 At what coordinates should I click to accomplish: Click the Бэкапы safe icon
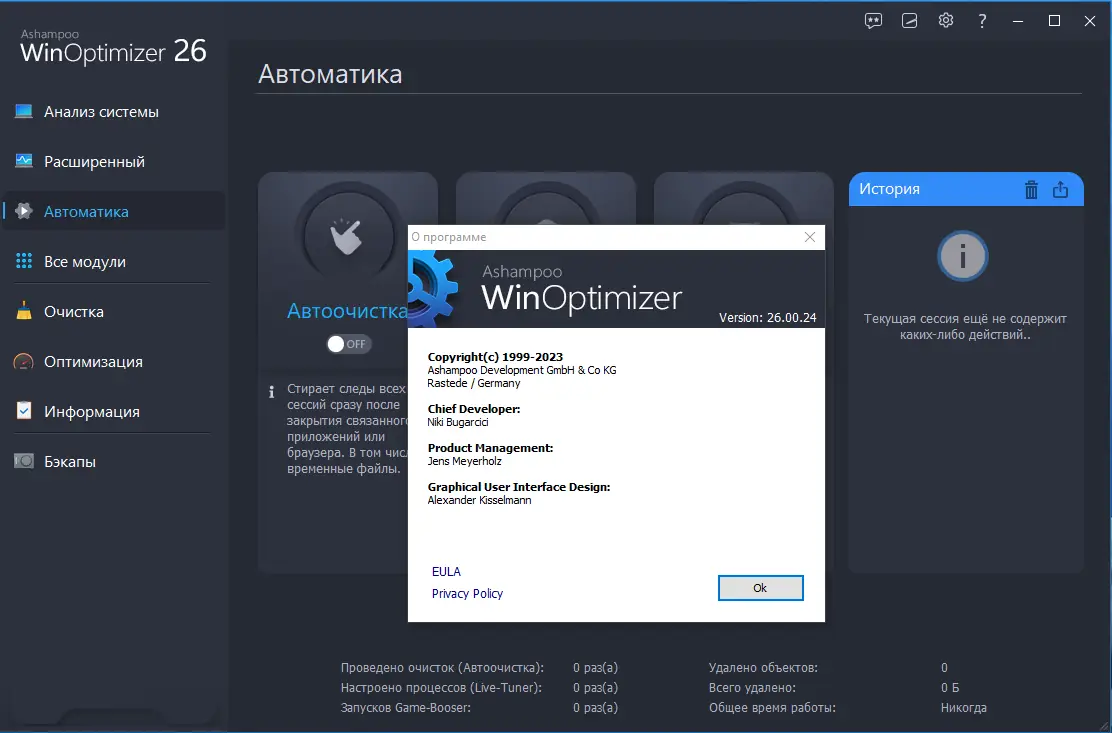[23, 461]
